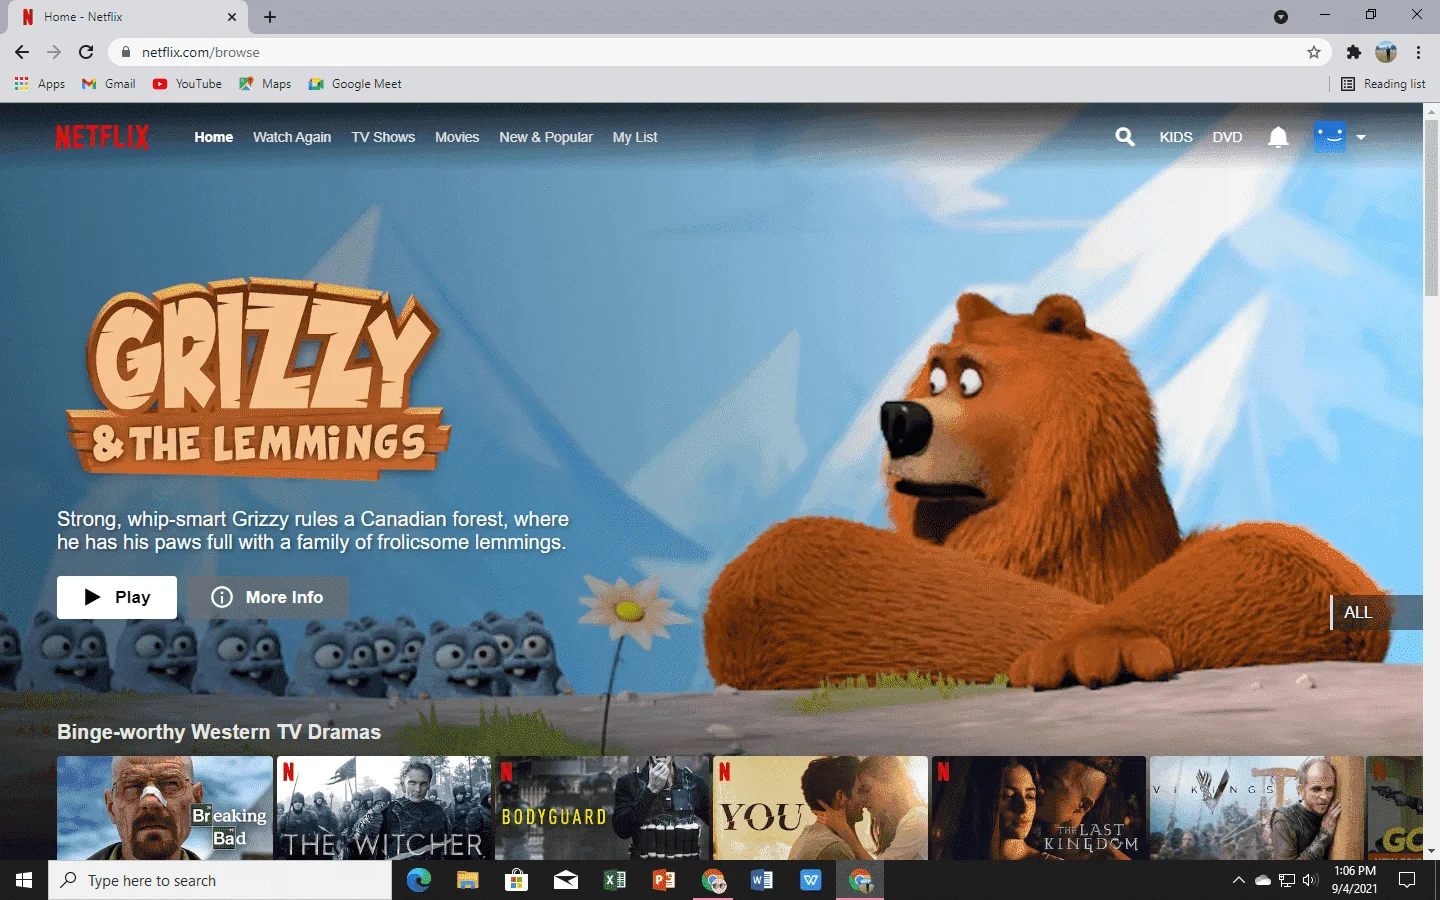The height and width of the screenshot is (900, 1440).
Task: Open Watch Again section
Action: (x=292, y=137)
